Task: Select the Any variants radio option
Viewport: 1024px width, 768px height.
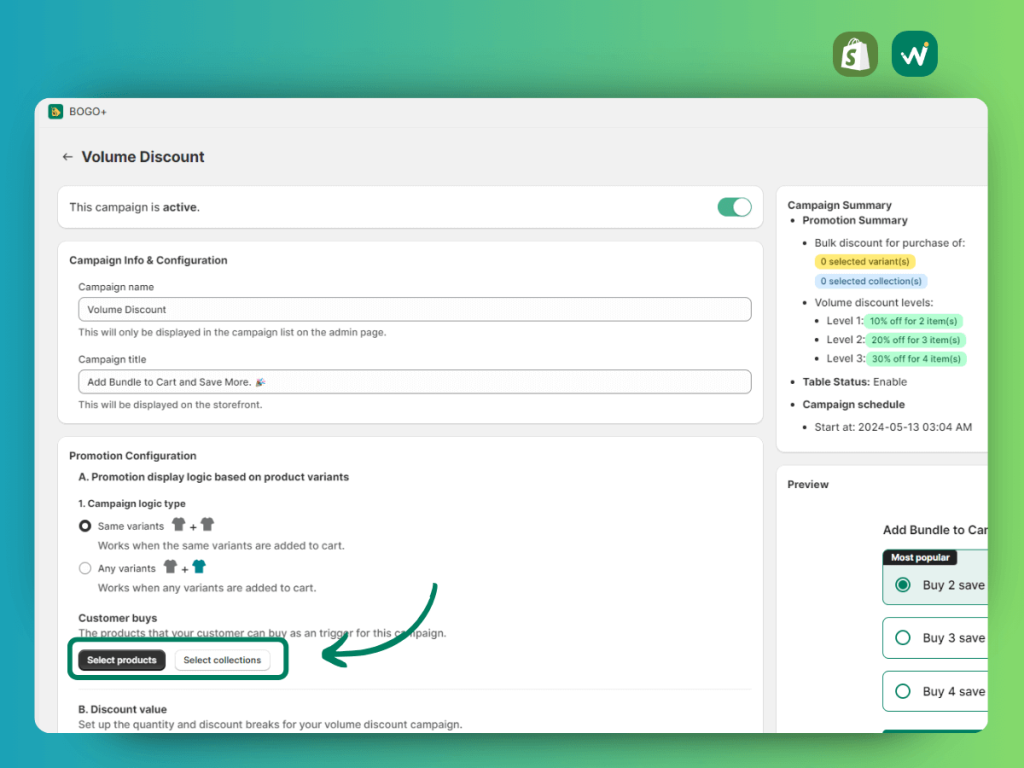Action: point(85,568)
